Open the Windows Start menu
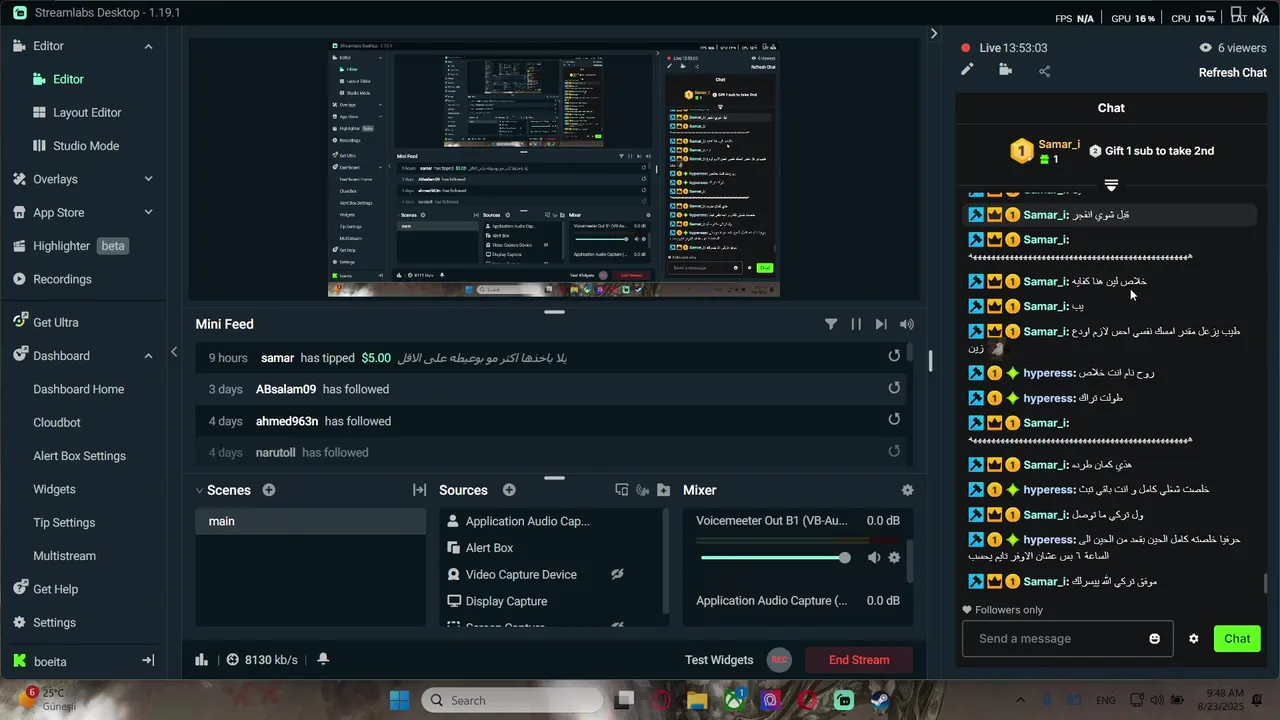The width and height of the screenshot is (1280, 720). click(399, 700)
